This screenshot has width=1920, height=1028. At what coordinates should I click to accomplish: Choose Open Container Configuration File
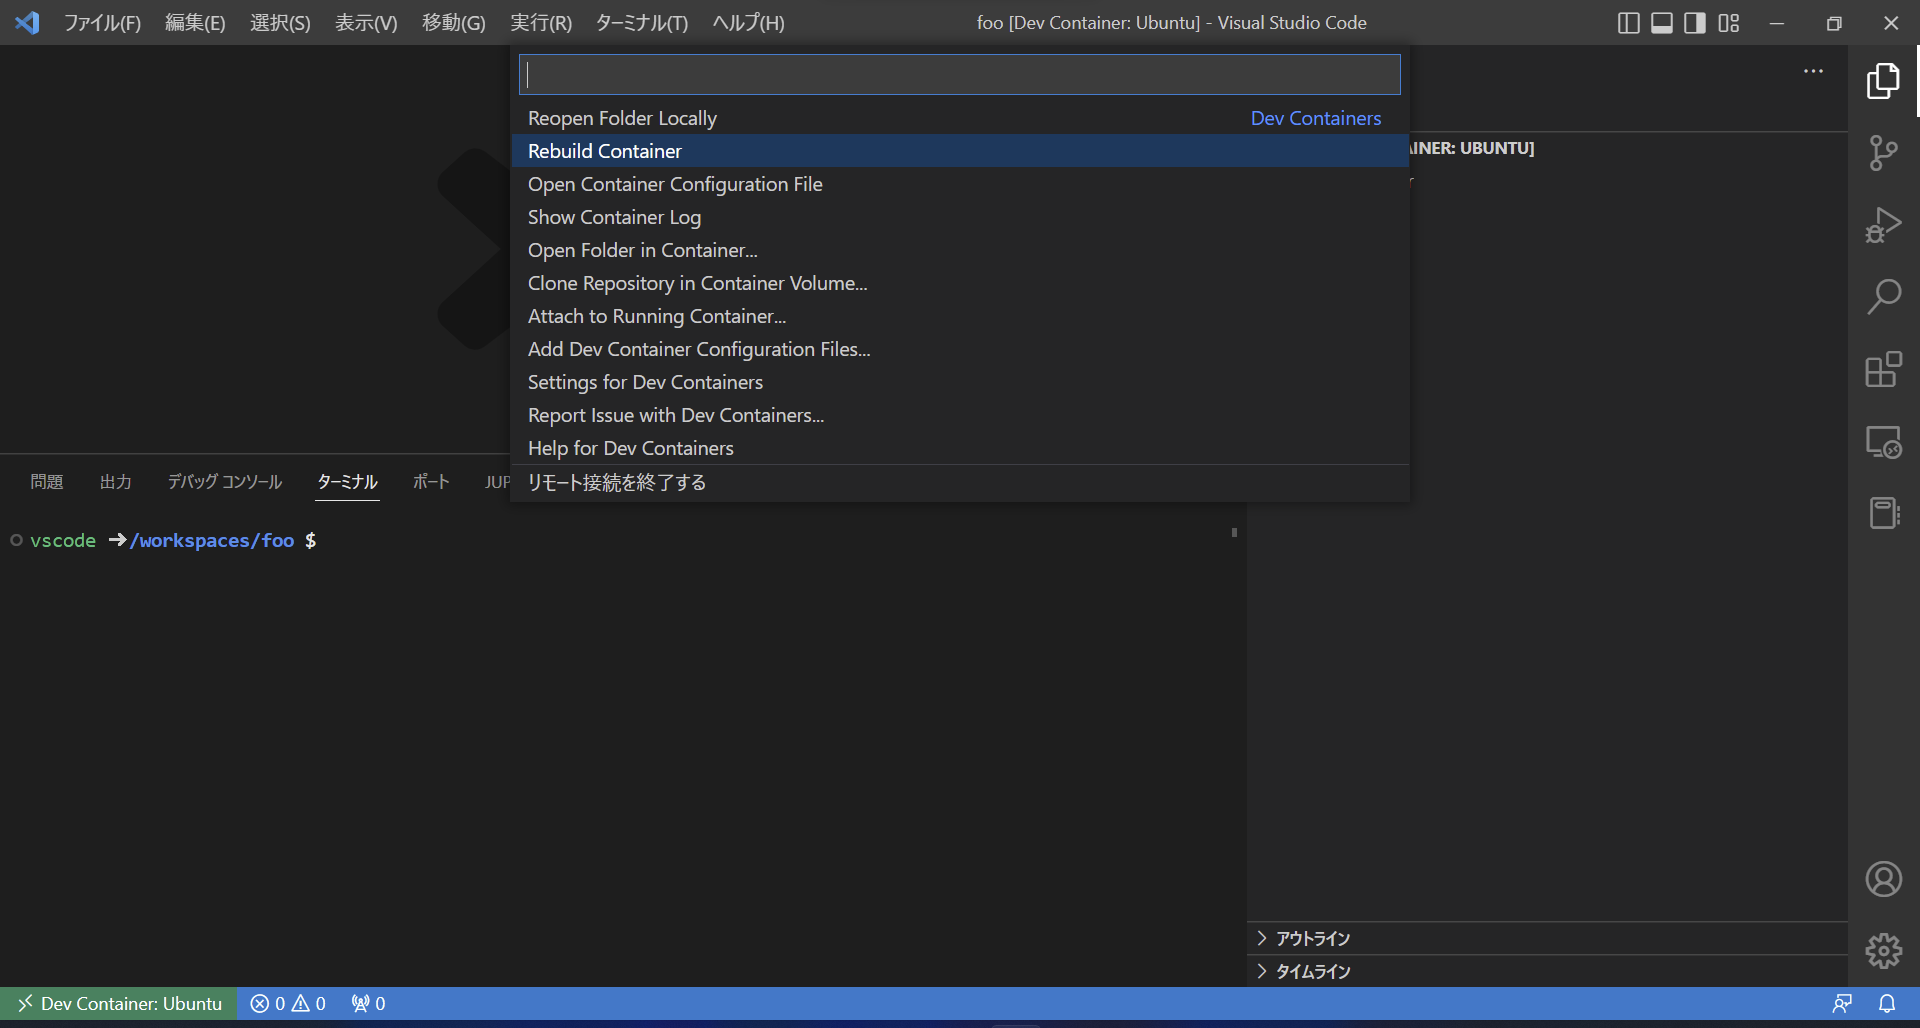pyautogui.click(x=960, y=184)
